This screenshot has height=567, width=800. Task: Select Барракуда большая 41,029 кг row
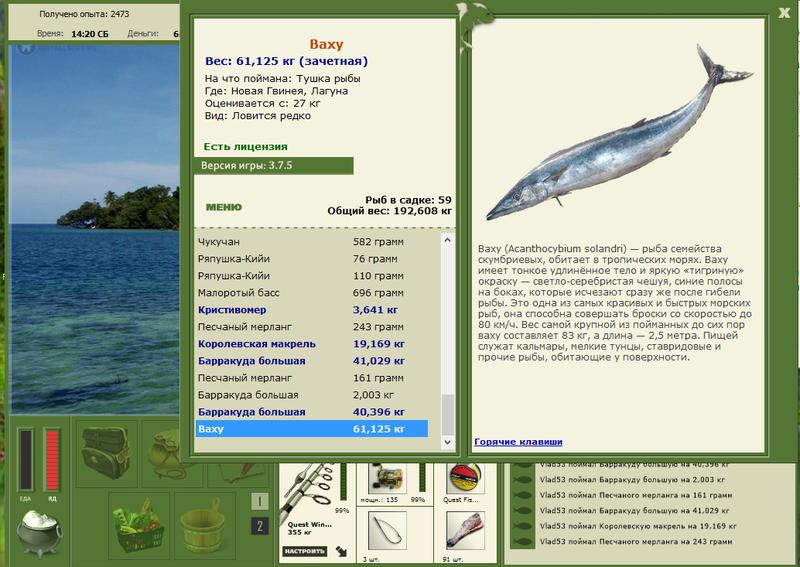(x=312, y=361)
